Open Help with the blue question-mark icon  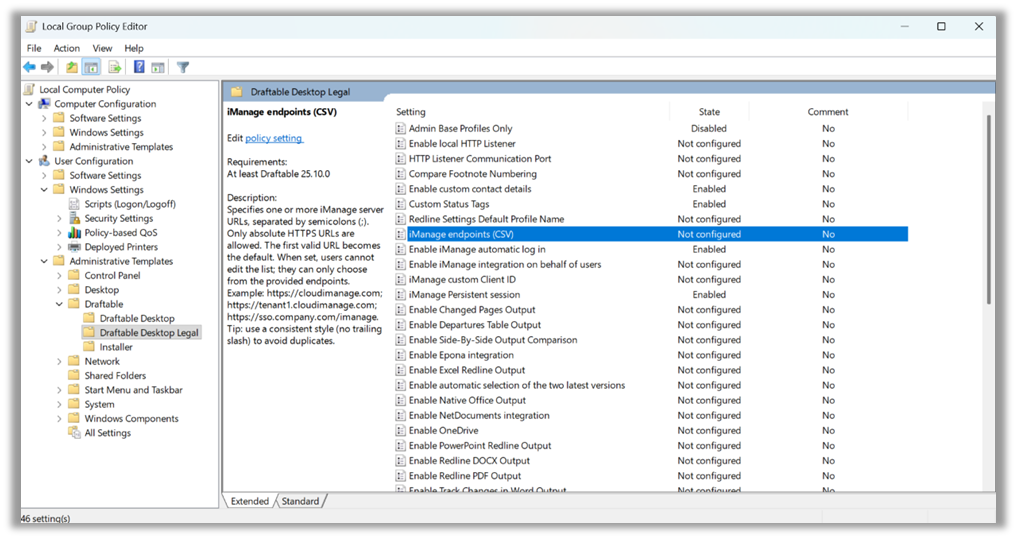click(139, 67)
